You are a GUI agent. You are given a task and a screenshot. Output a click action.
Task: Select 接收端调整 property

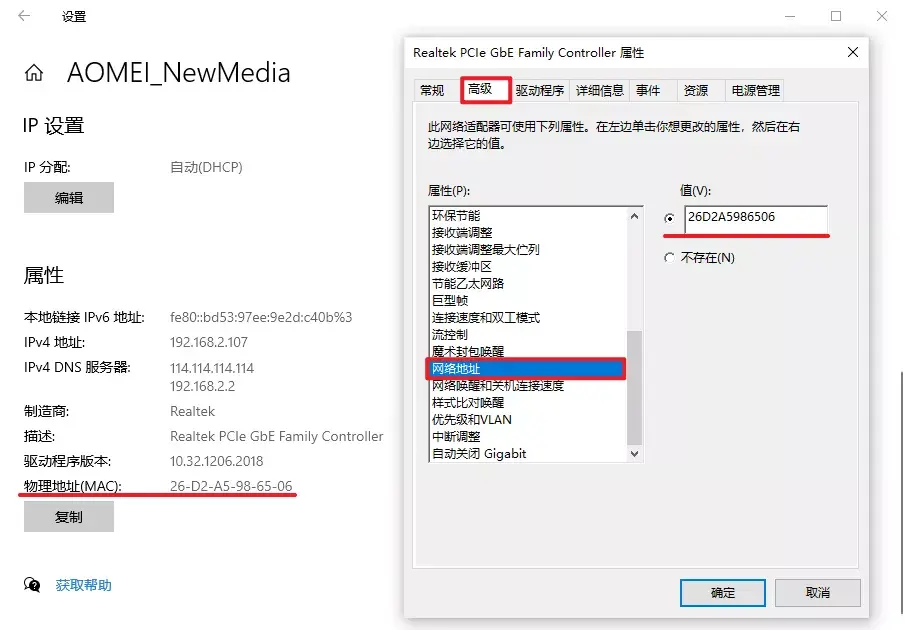[527, 232]
